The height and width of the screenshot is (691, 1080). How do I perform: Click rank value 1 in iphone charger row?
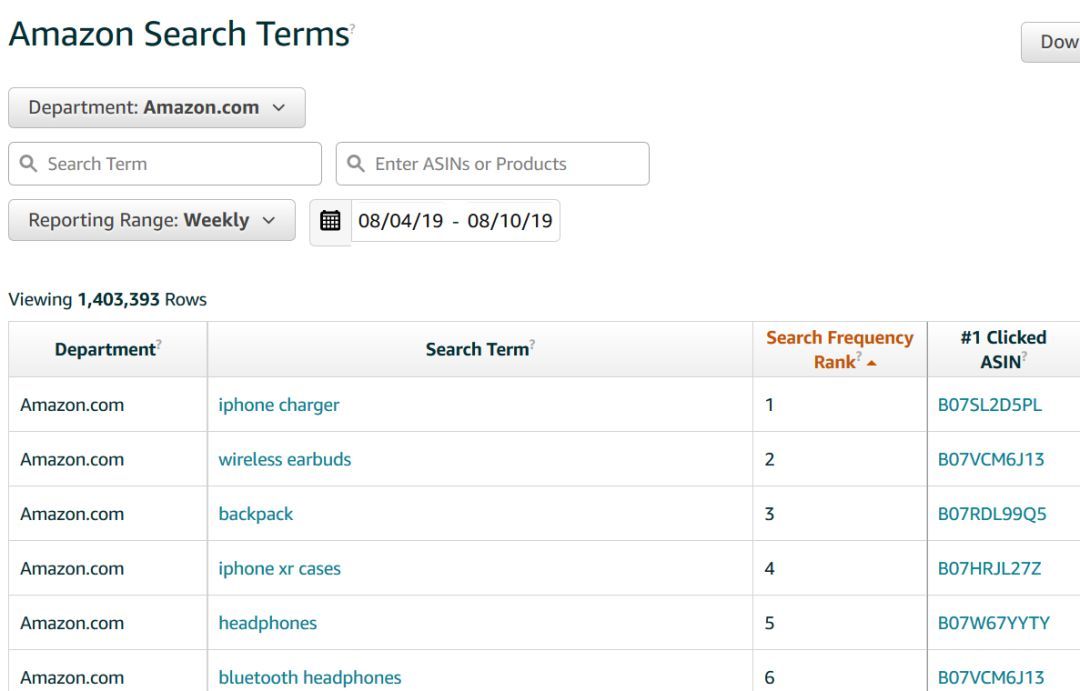(x=769, y=405)
